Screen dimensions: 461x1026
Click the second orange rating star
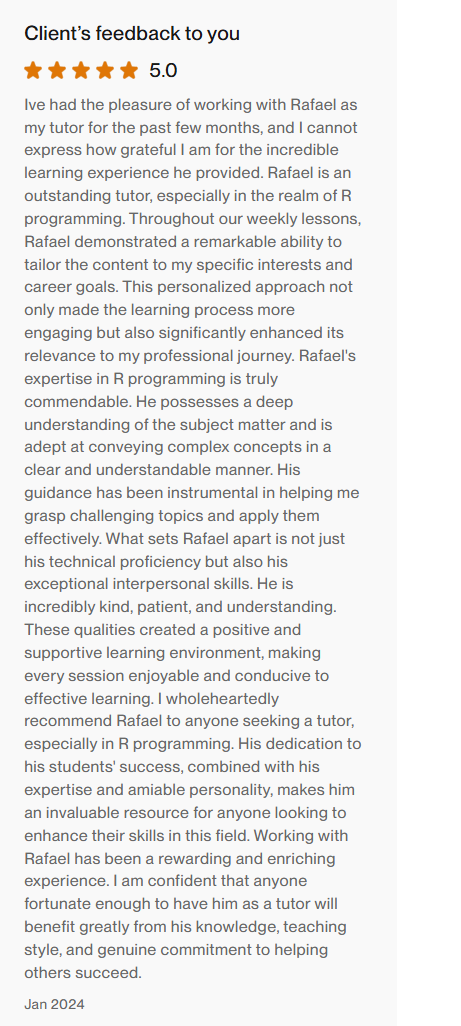(57, 70)
